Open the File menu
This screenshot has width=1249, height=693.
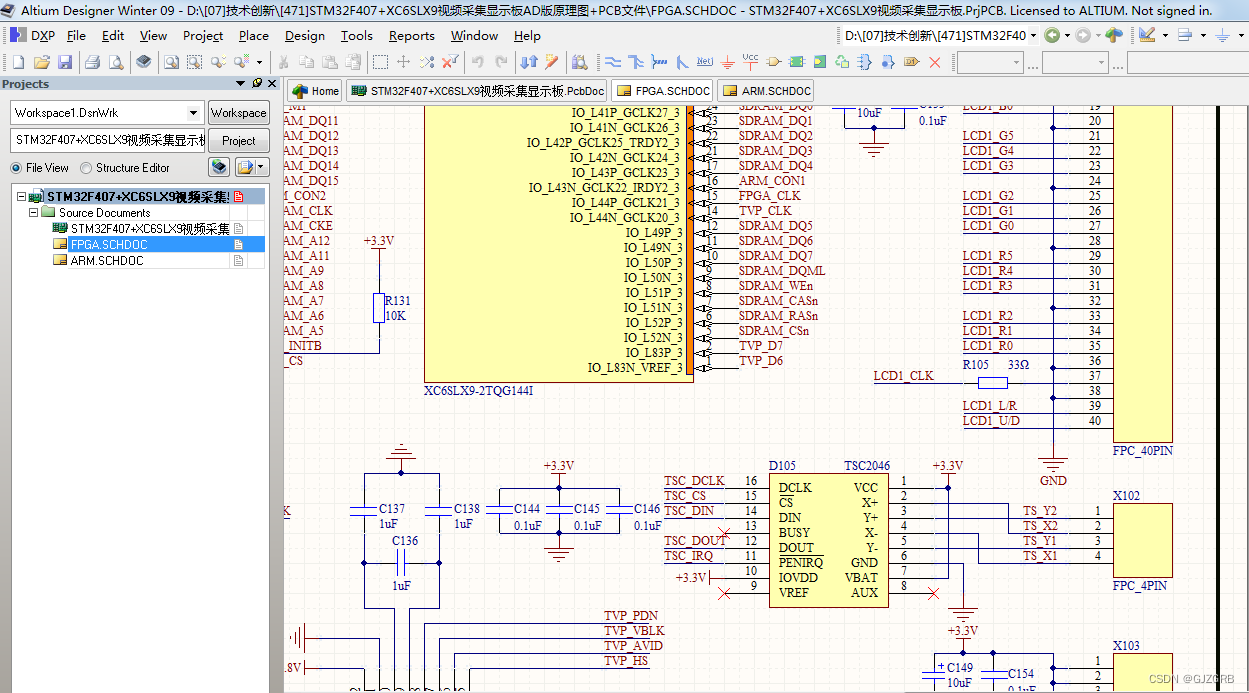(x=76, y=35)
